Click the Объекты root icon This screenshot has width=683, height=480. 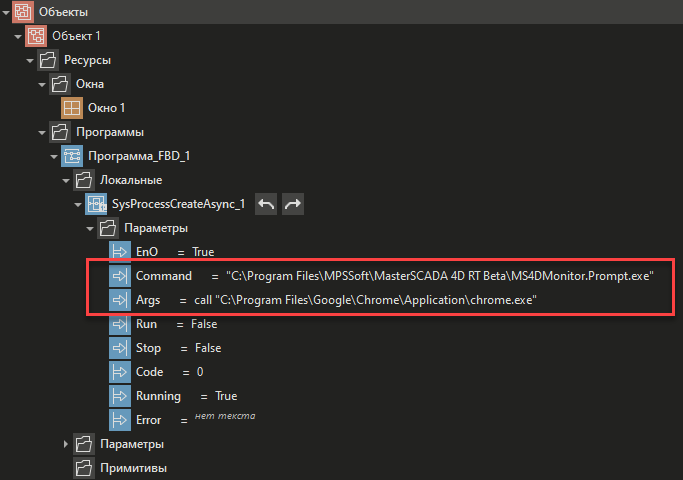point(23,12)
